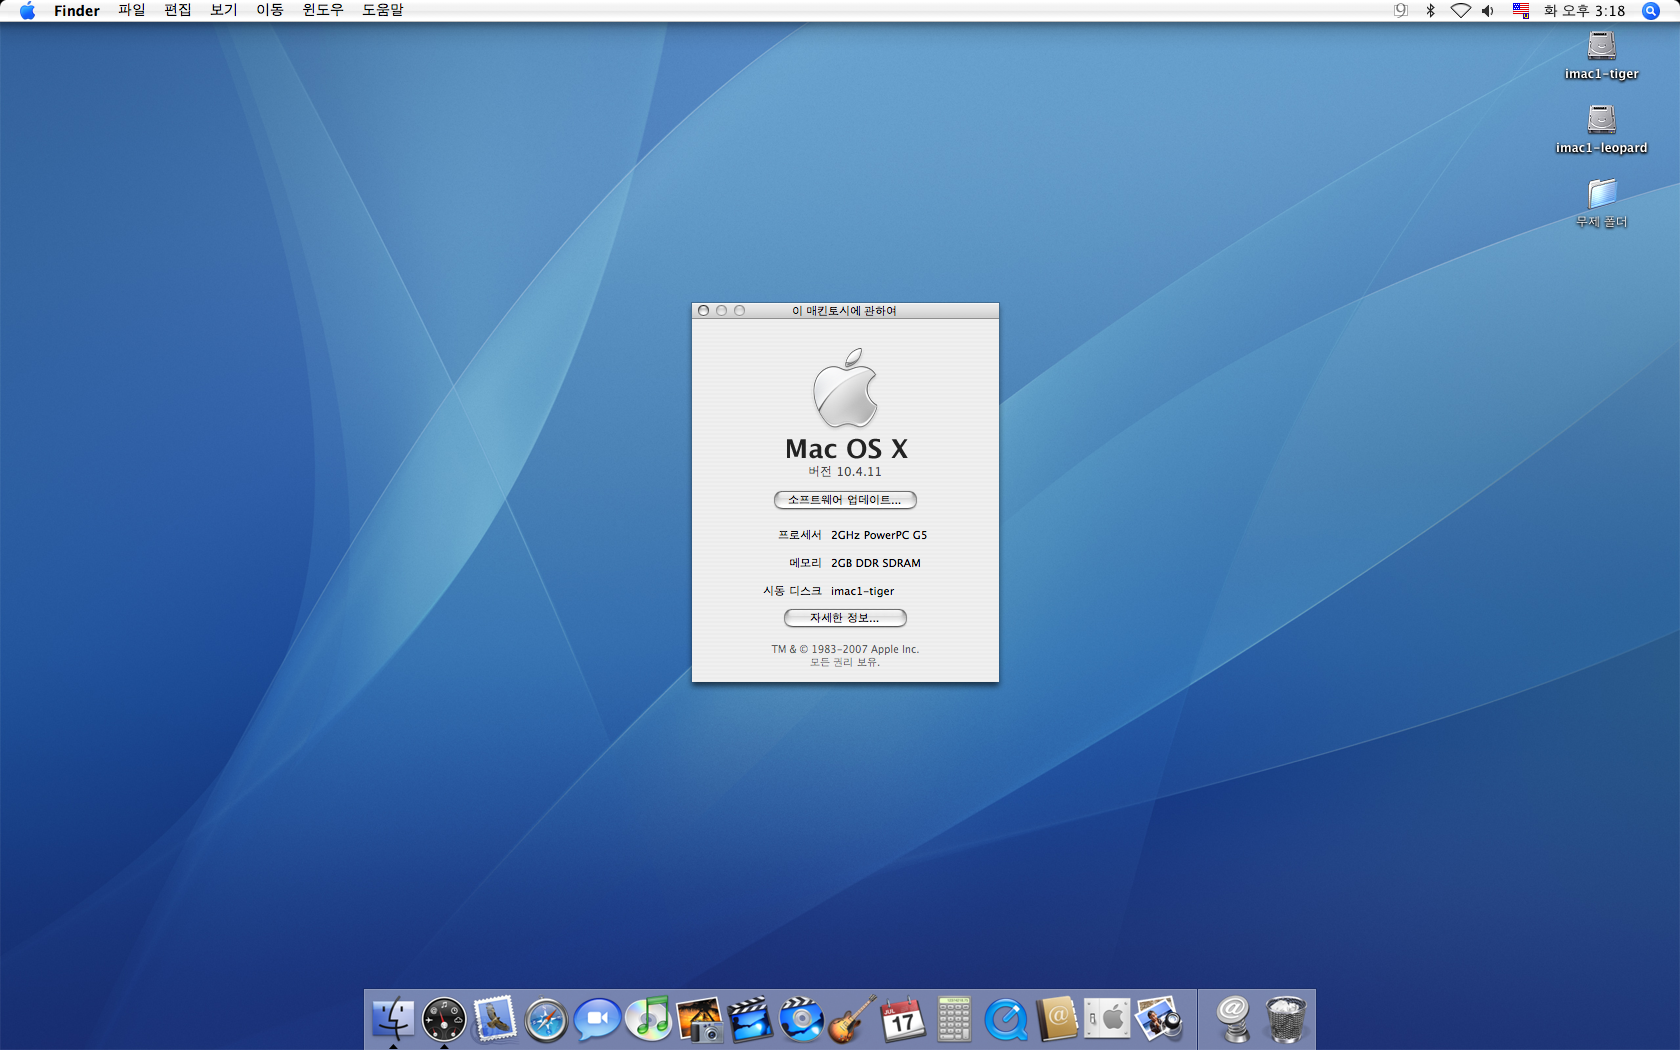1680x1050 pixels.
Task: Open System Preferences in the Dock
Action: 1108,1020
